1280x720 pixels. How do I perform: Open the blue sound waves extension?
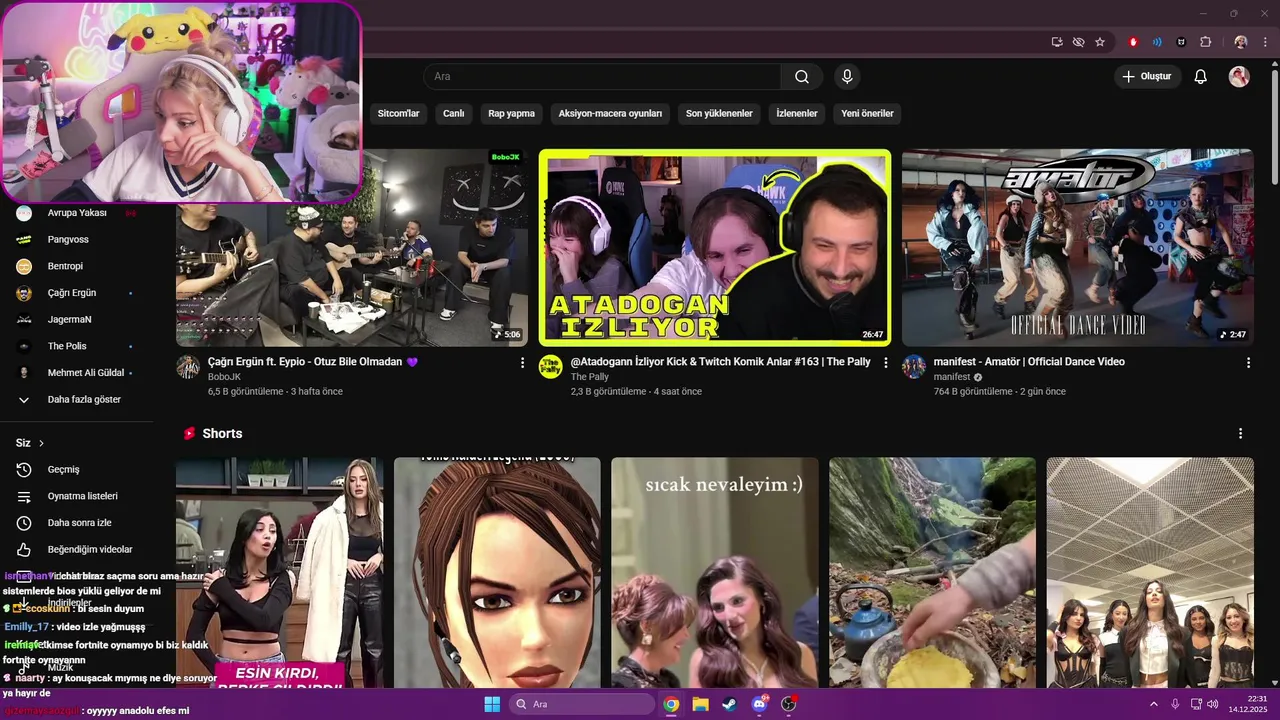(x=1157, y=42)
